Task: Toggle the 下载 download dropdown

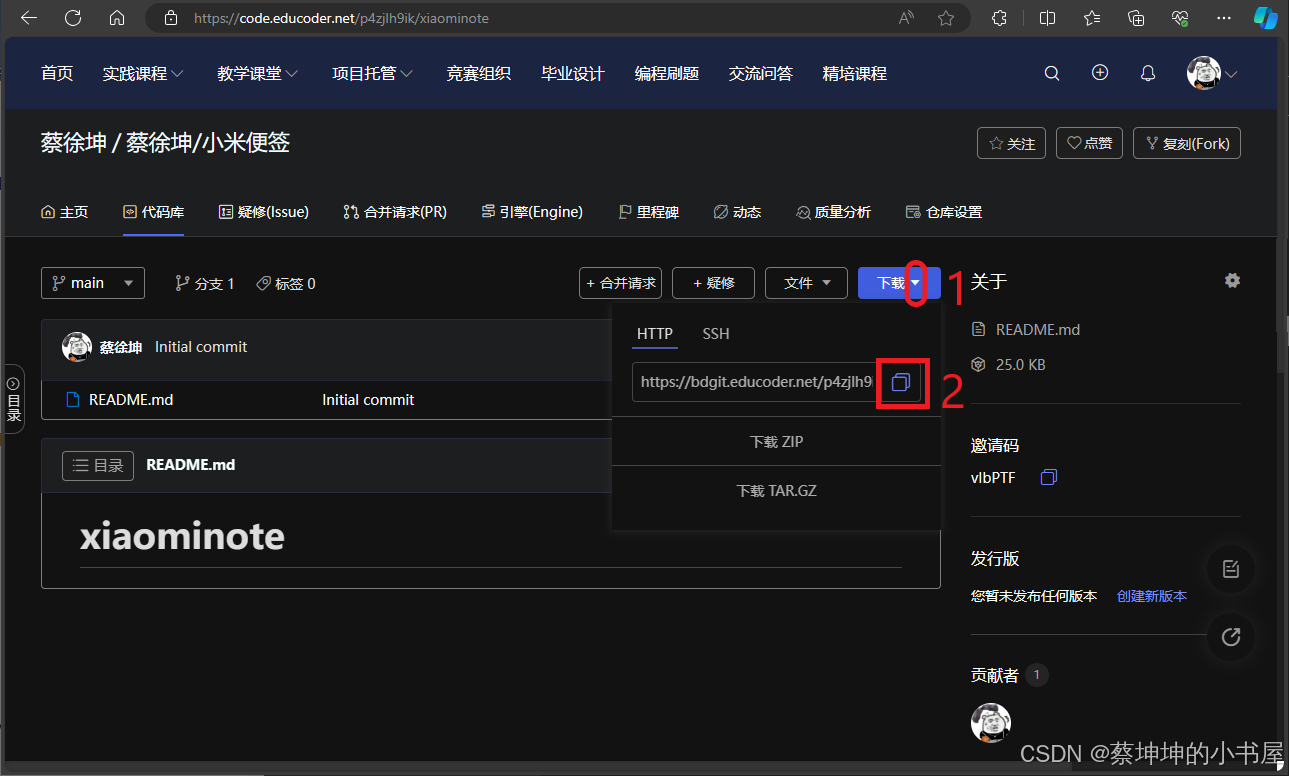Action: (899, 283)
